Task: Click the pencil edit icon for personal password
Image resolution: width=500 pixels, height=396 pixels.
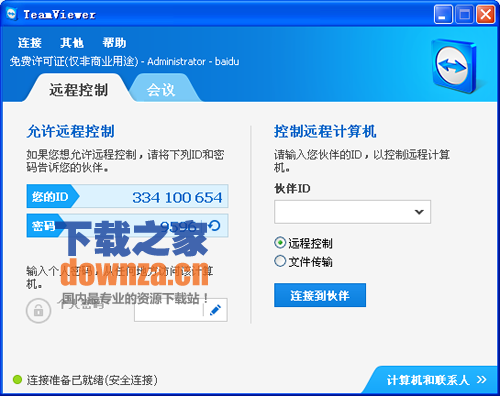Action: [215, 310]
